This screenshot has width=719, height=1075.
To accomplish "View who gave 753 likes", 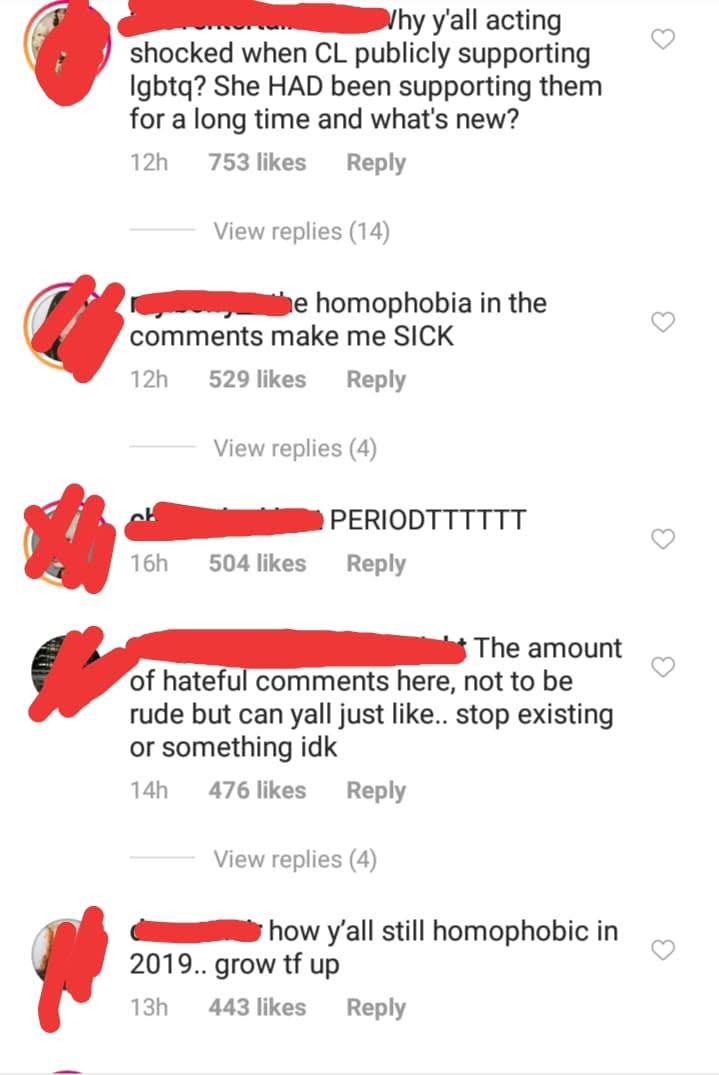I will (x=258, y=162).
